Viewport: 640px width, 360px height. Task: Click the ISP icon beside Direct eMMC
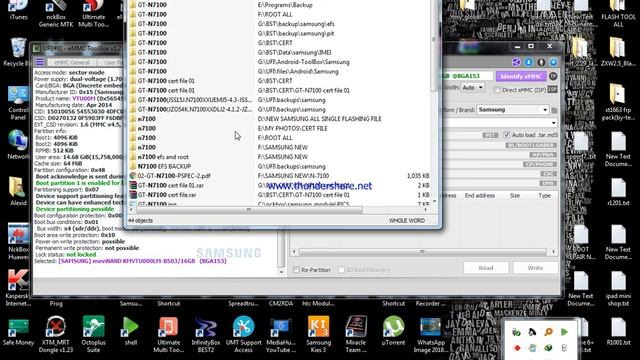click(x=552, y=89)
